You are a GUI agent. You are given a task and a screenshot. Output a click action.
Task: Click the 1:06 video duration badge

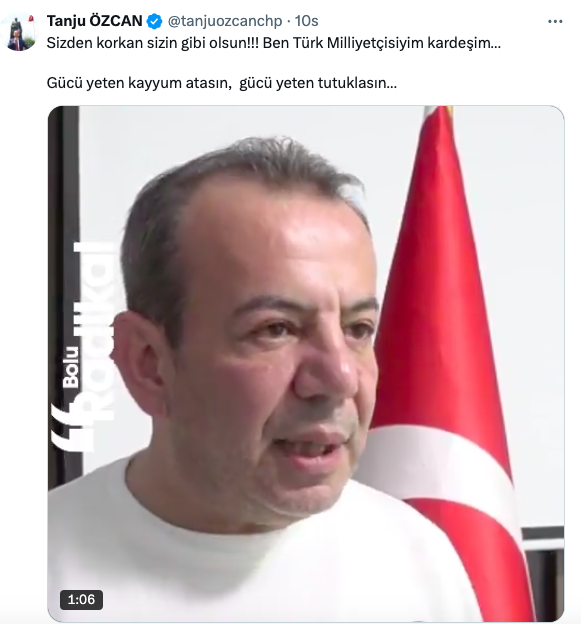81,599
